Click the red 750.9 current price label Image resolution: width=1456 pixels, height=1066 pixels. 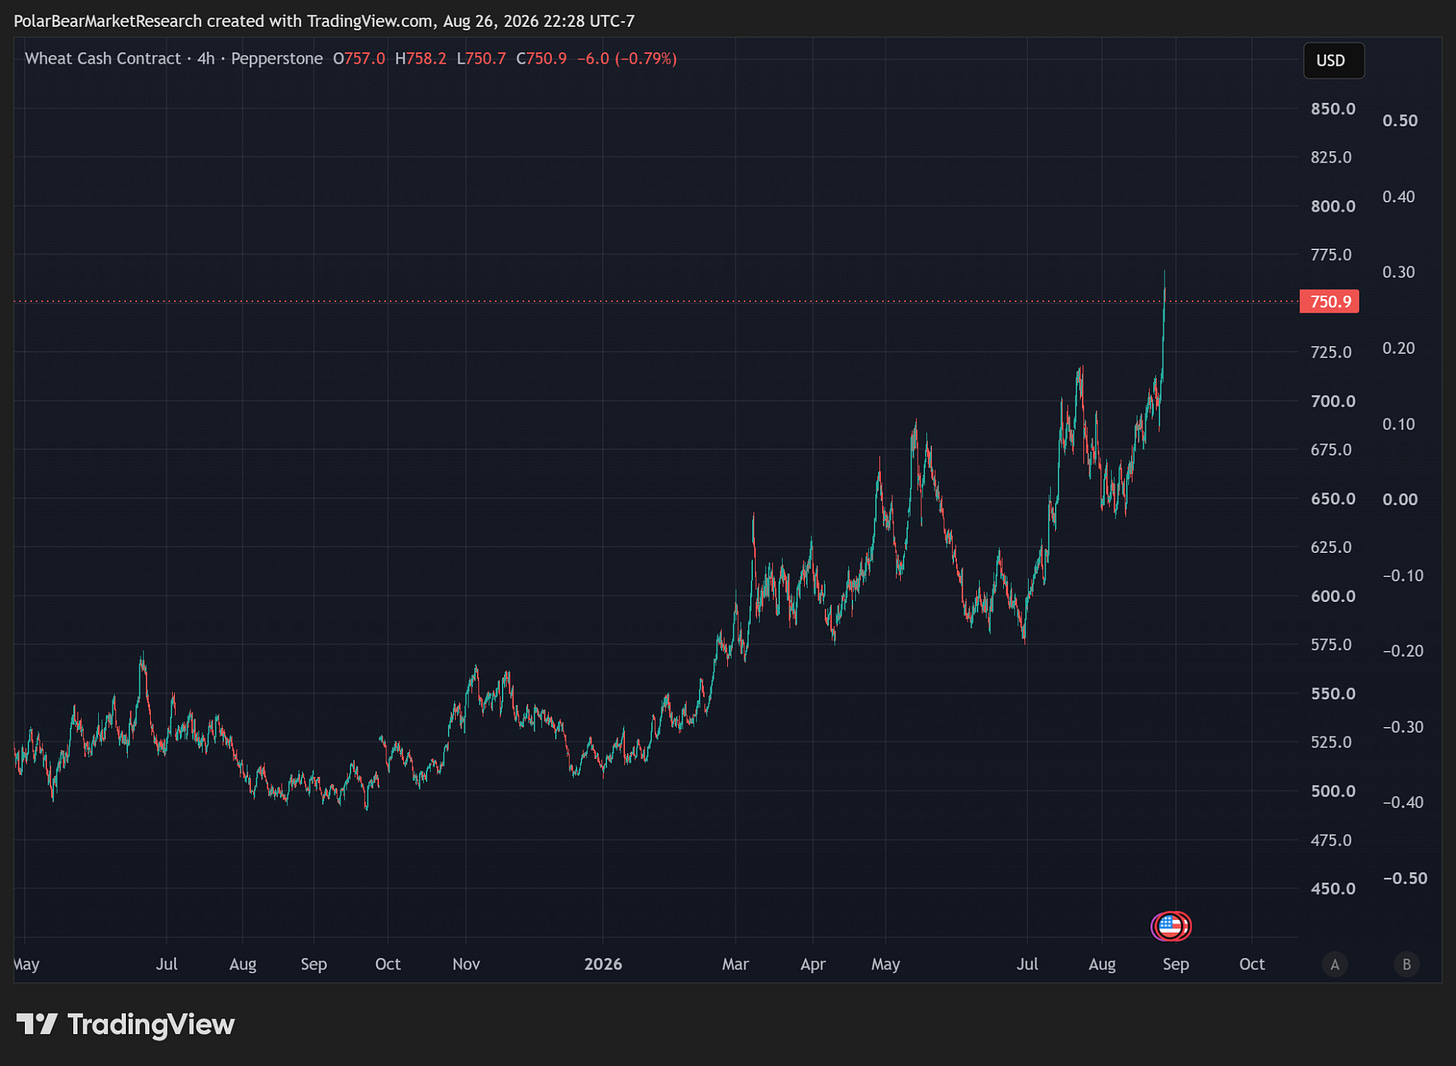click(1329, 301)
